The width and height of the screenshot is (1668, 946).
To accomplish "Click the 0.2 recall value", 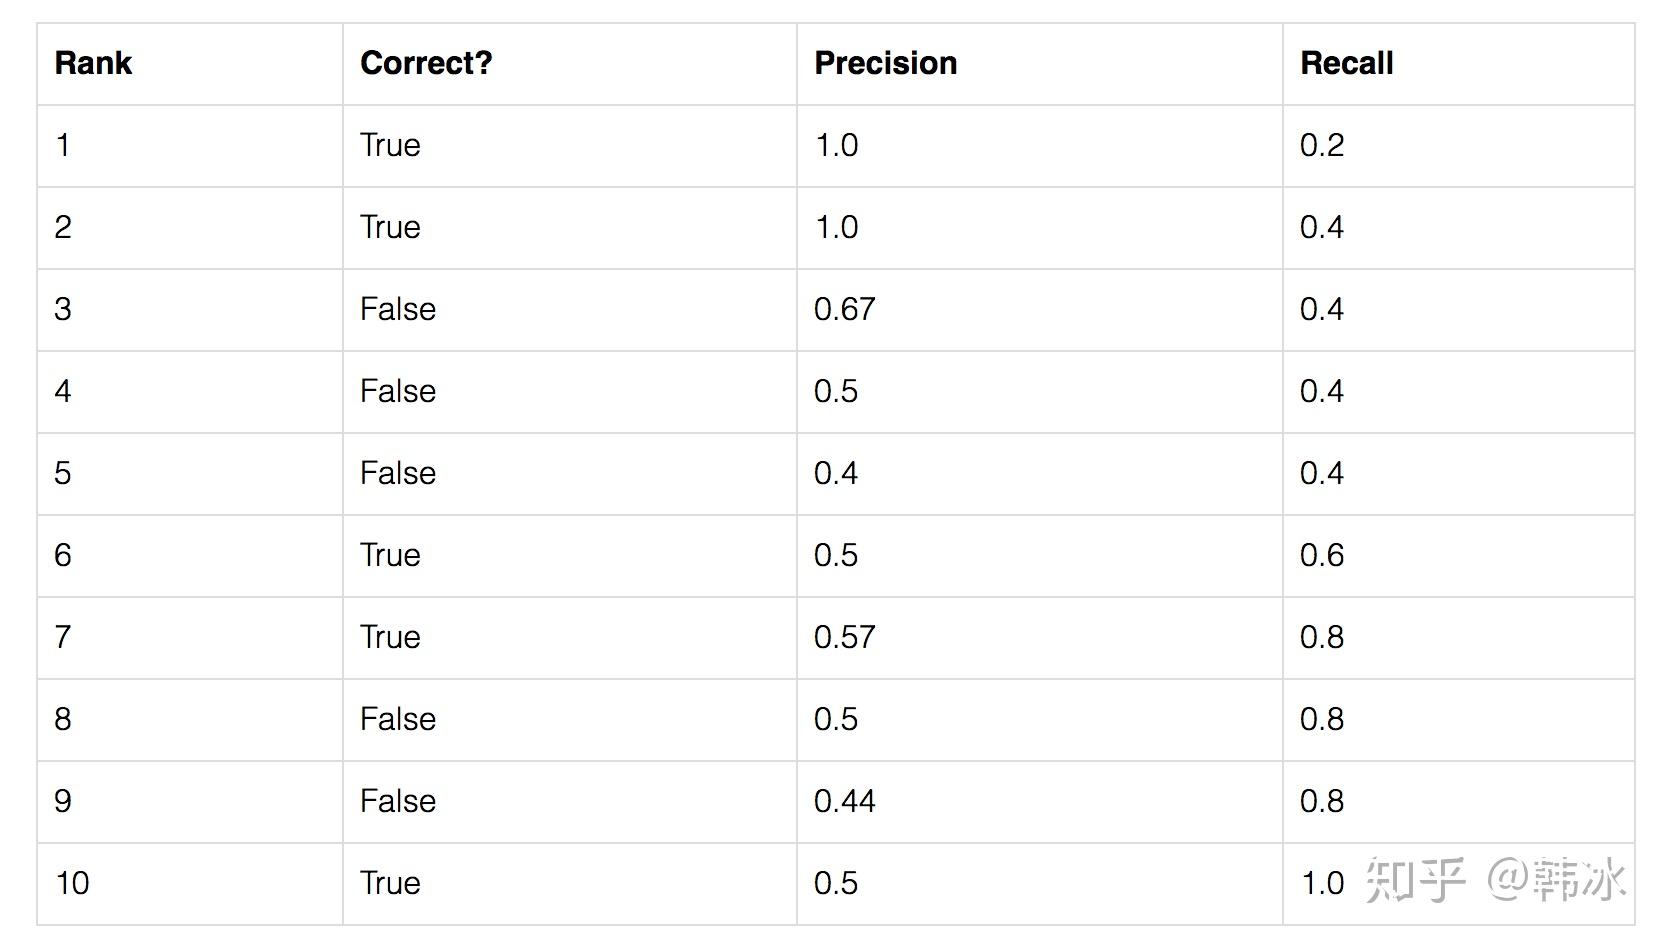I will (1321, 145).
